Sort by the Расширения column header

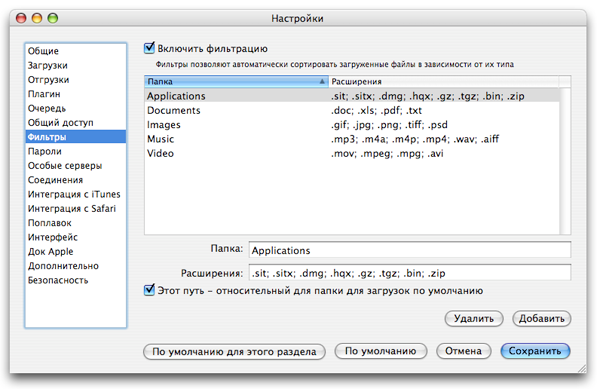pos(443,81)
